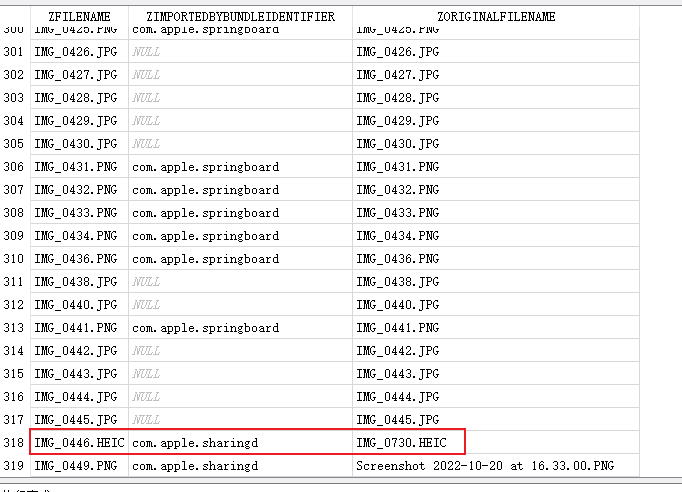The height and width of the screenshot is (492, 682).
Task: Select com.apple.springboard in row 306
Action: coord(241,167)
